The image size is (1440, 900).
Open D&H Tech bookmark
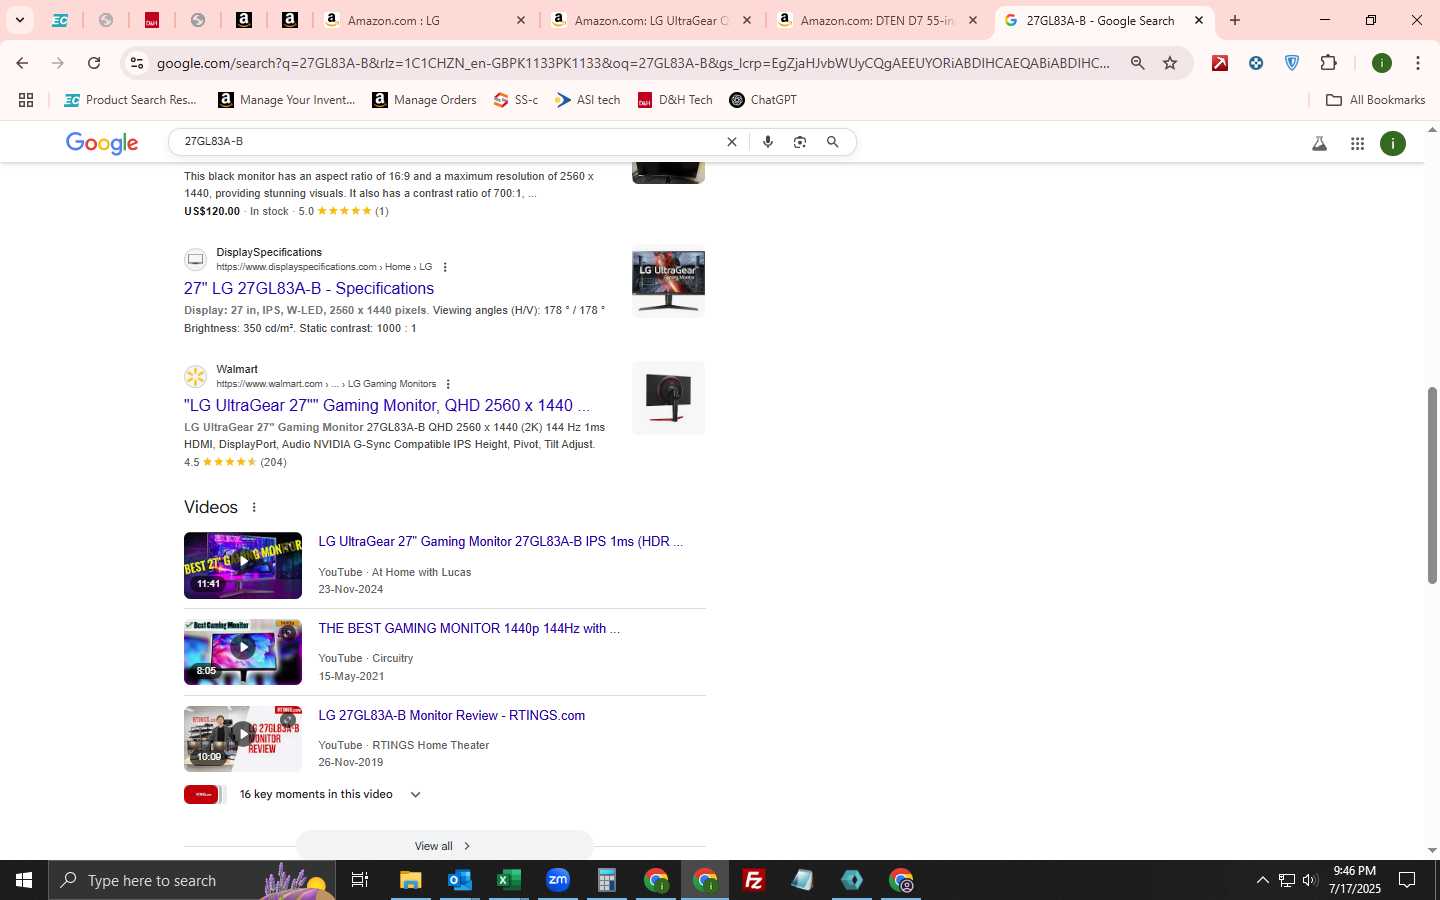[675, 100]
